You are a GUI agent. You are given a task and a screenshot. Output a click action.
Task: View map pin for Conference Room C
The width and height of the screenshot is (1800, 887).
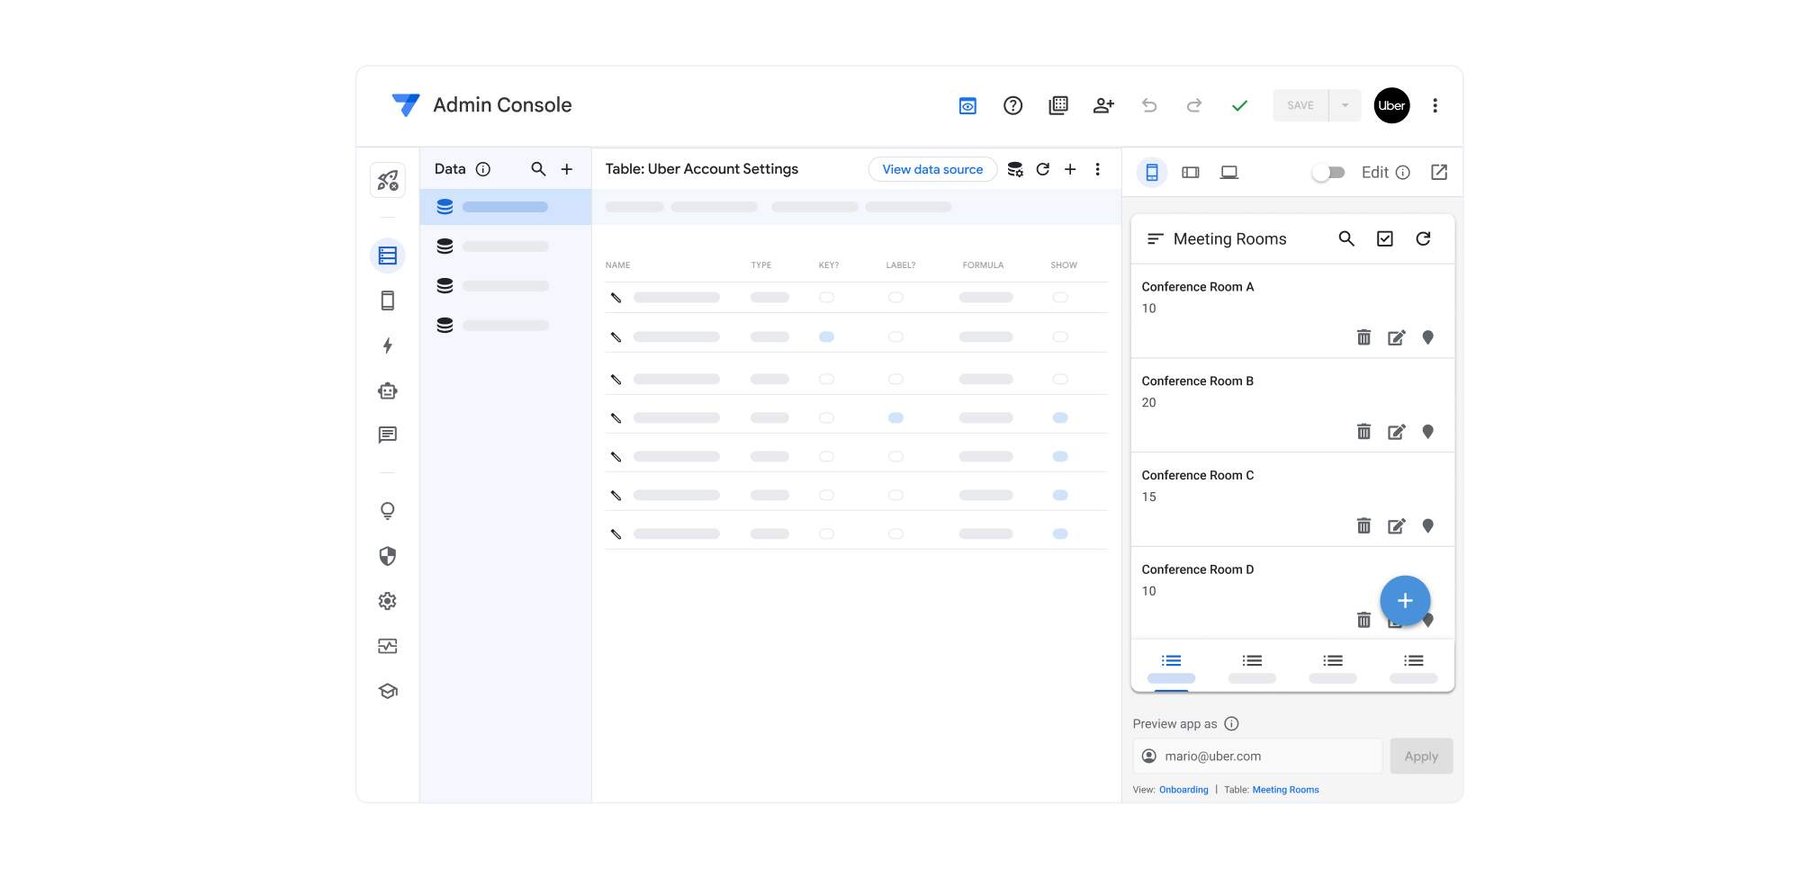pos(1428,525)
